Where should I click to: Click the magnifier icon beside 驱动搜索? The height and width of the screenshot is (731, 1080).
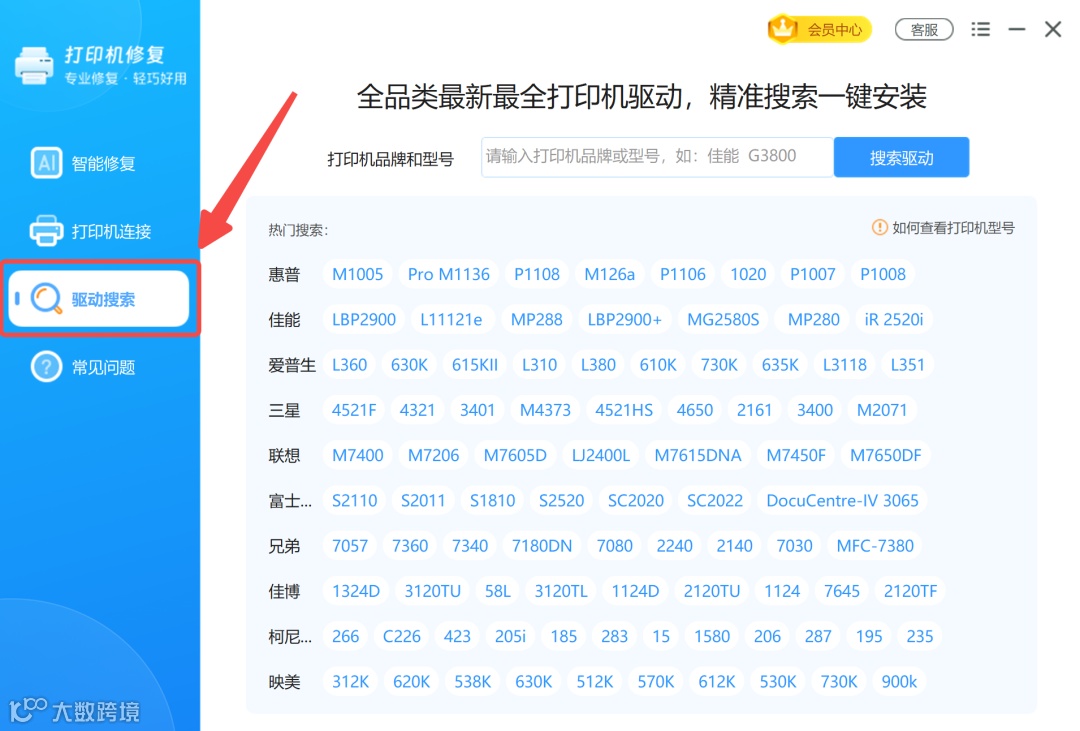point(46,298)
